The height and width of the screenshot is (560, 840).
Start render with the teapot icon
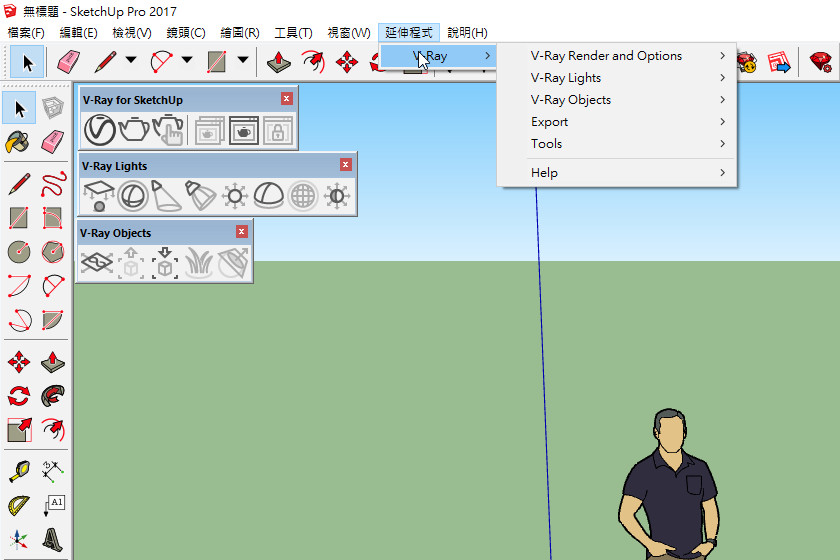[x=134, y=129]
